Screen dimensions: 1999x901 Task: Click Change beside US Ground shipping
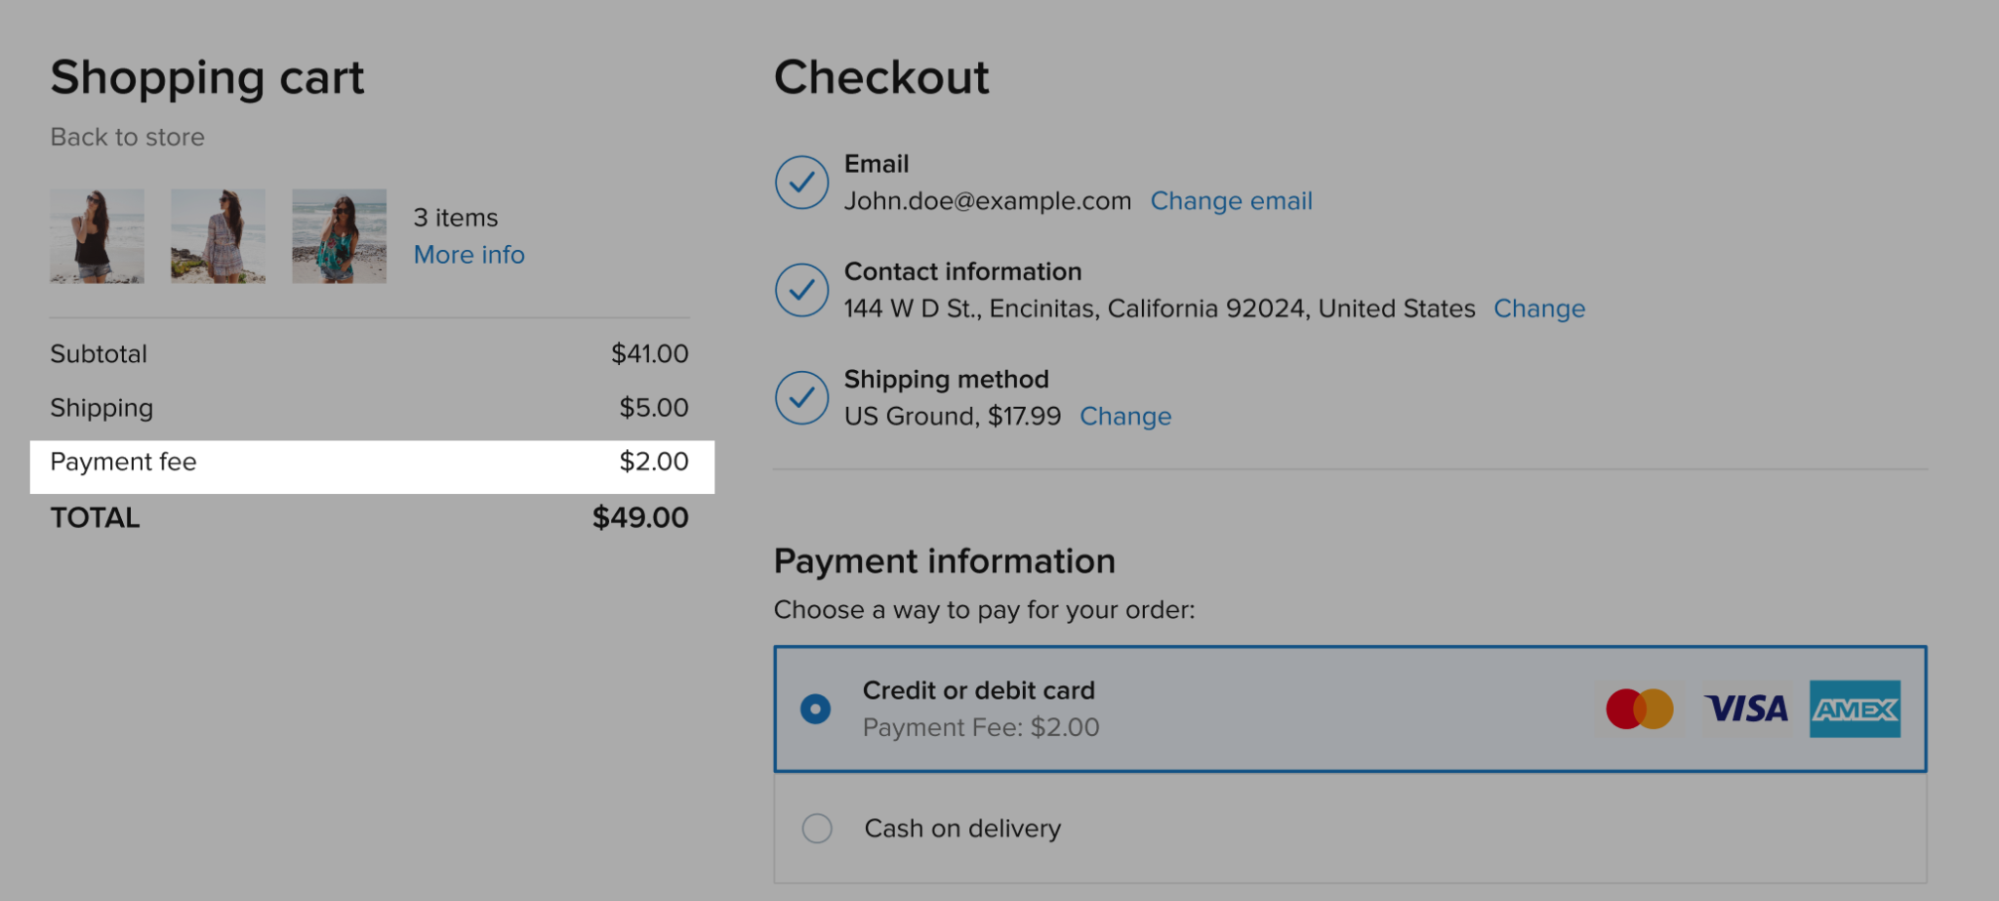coord(1126,416)
